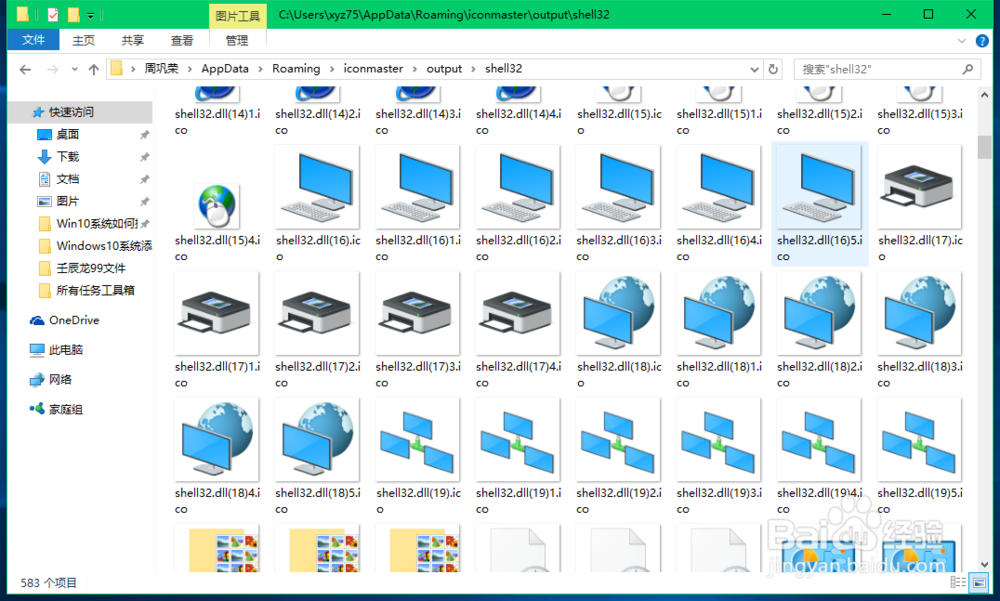Open the back button history dropdown

(74, 68)
